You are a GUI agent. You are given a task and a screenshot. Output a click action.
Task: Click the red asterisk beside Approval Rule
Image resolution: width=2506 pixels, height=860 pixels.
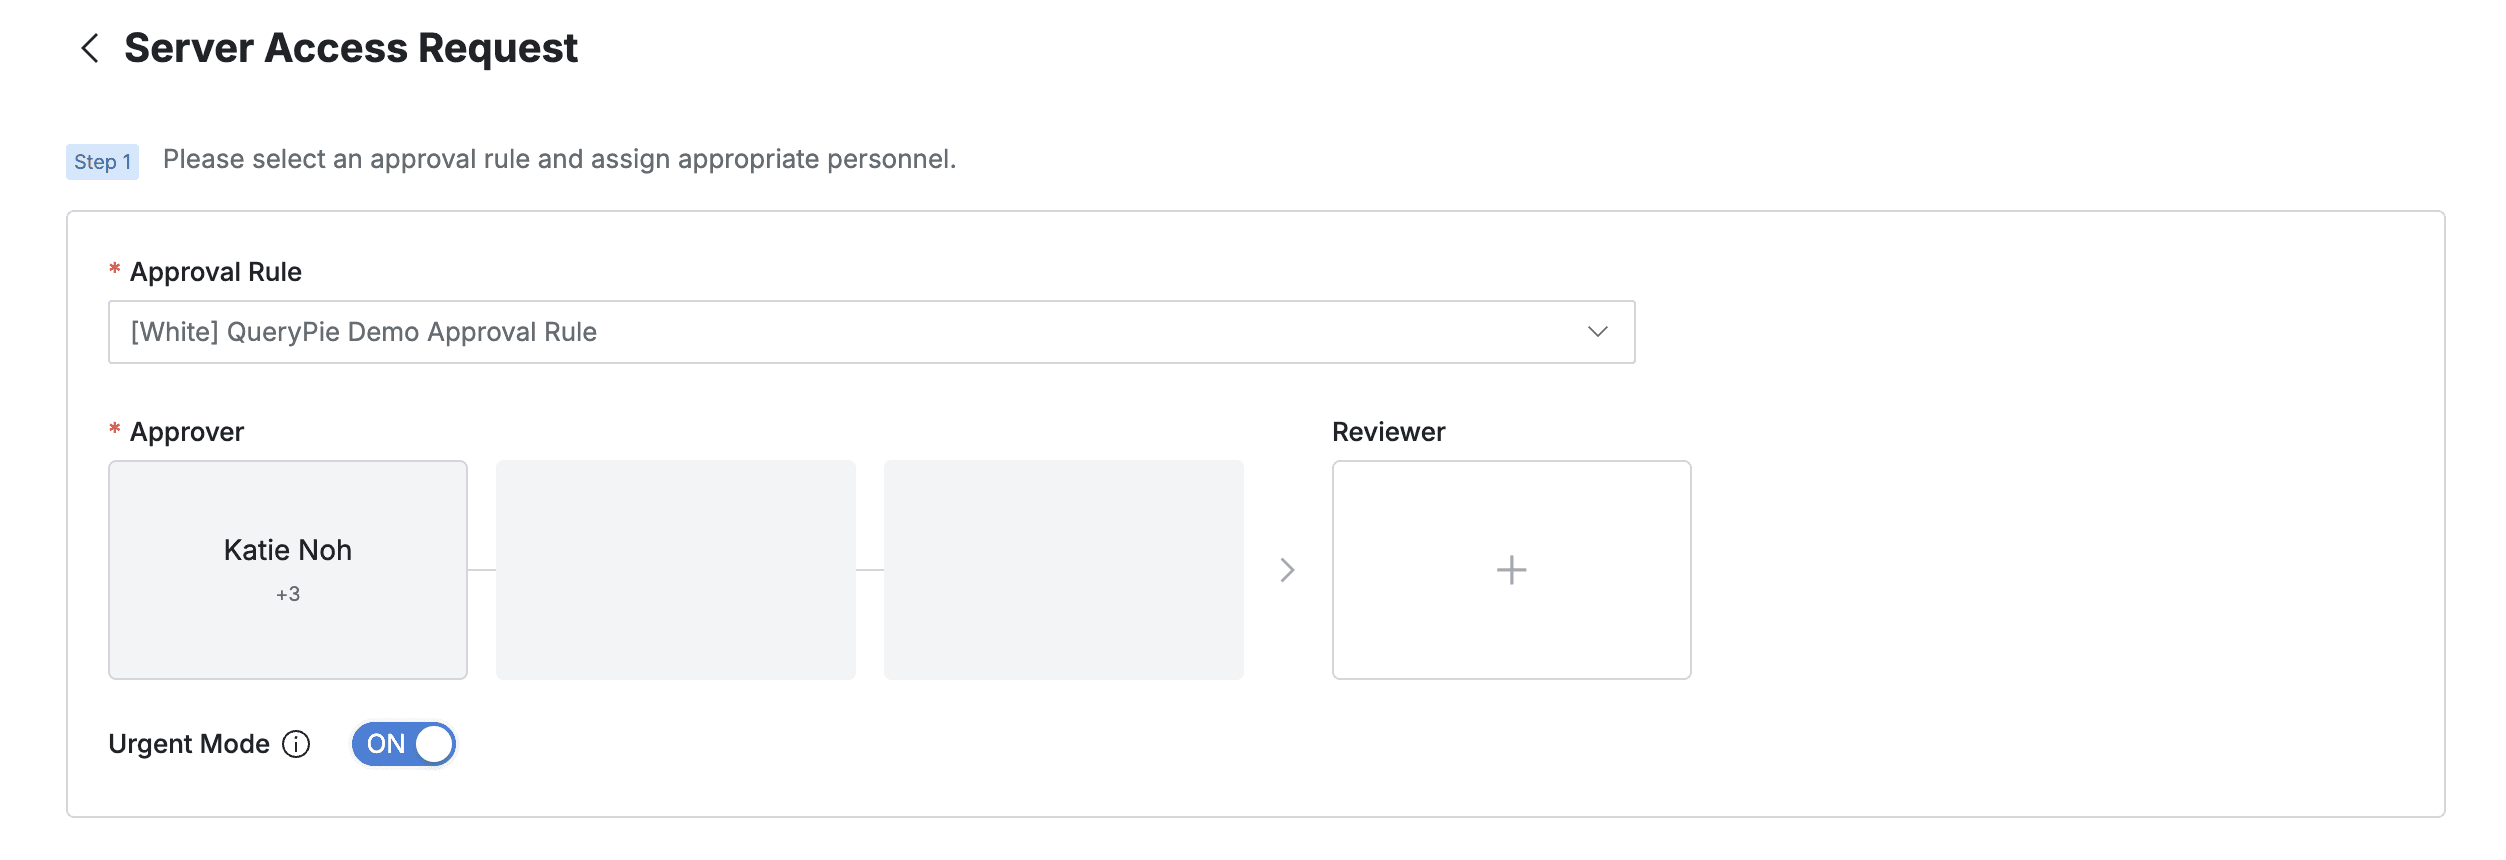(x=115, y=269)
